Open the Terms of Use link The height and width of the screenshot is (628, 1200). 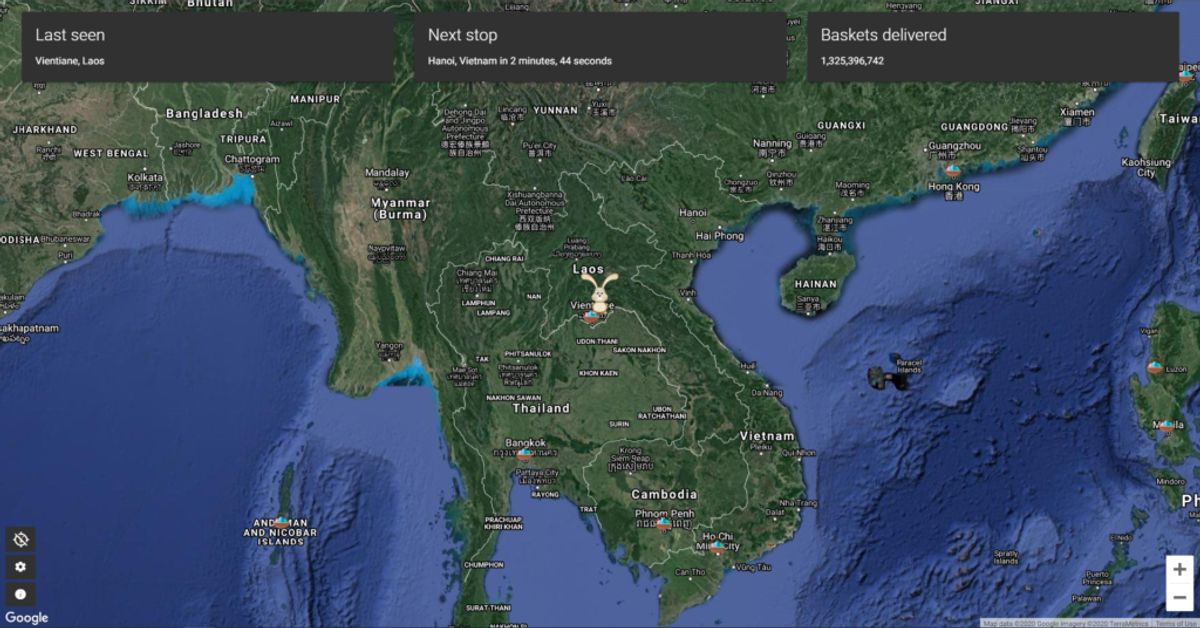(1176, 623)
